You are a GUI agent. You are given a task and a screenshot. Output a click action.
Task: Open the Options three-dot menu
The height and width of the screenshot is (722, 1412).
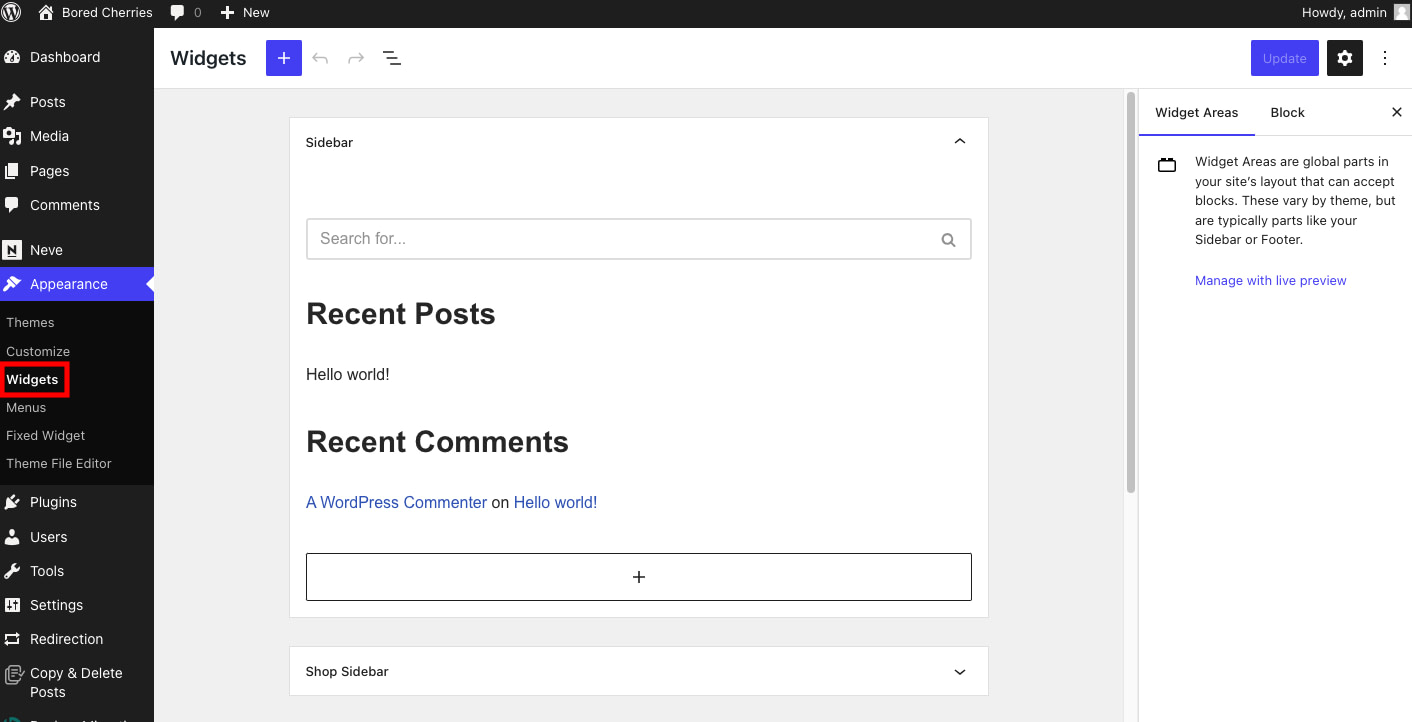click(x=1385, y=57)
